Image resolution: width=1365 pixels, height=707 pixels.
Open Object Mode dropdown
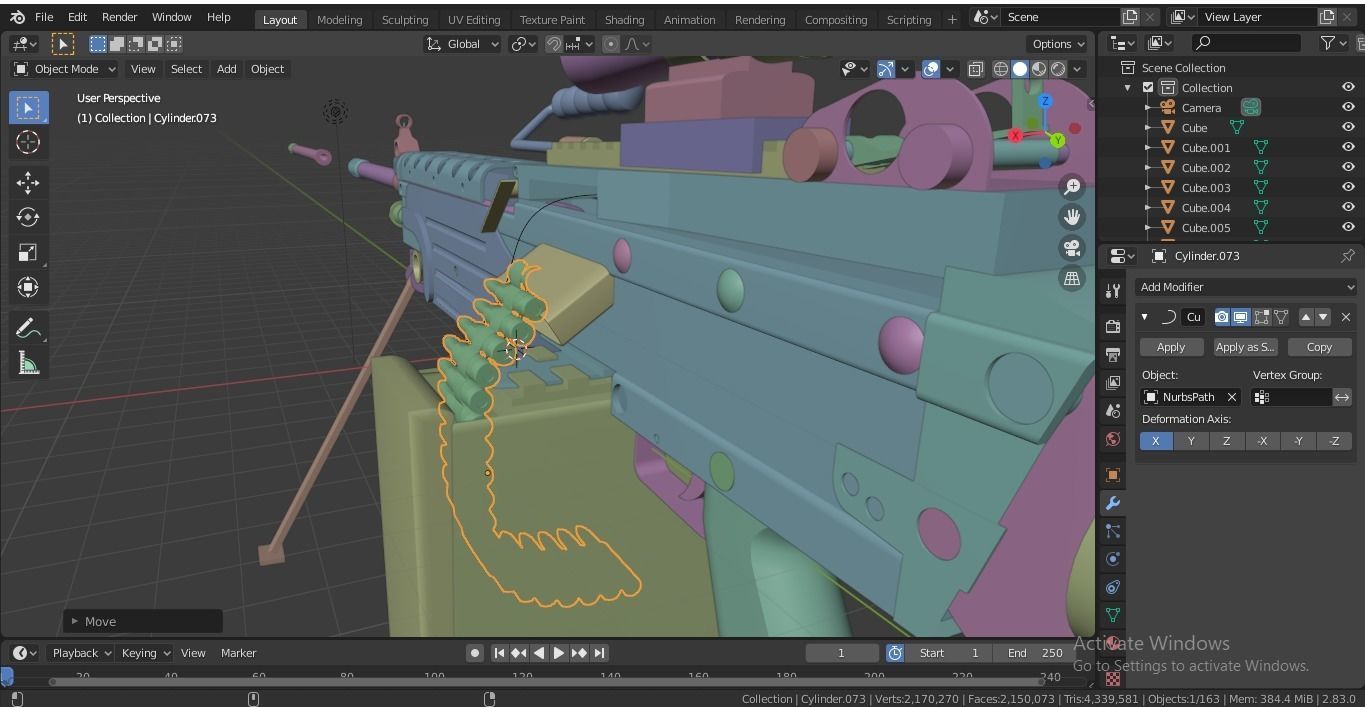(x=65, y=69)
